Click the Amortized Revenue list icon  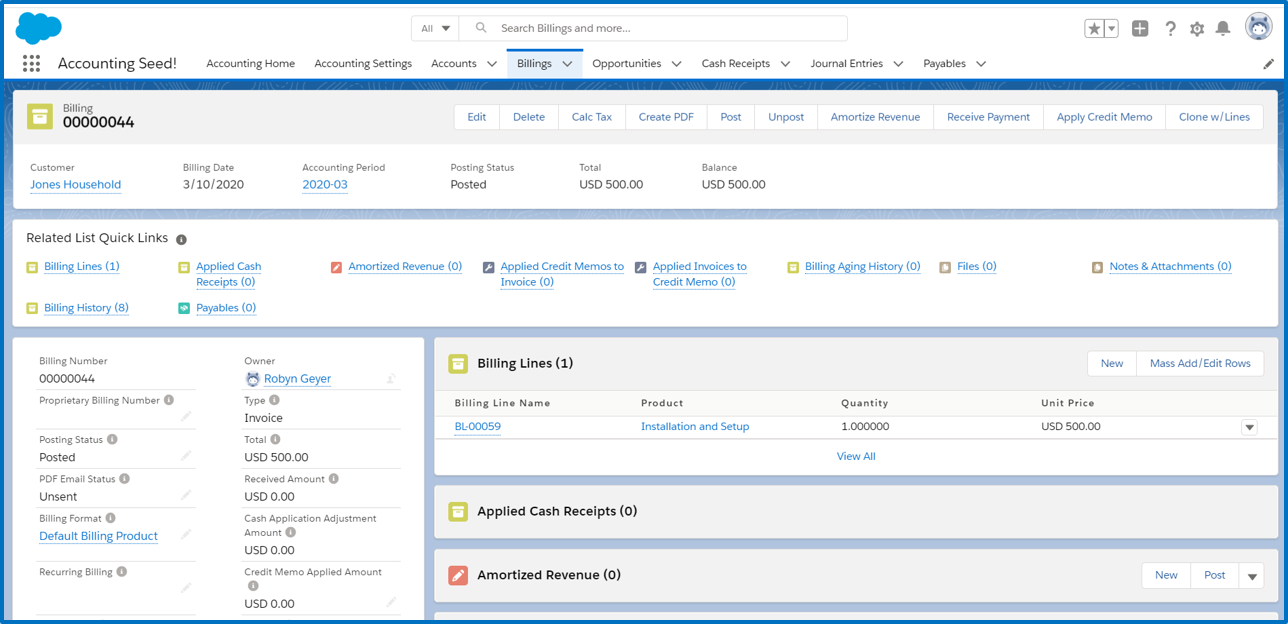pos(458,575)
